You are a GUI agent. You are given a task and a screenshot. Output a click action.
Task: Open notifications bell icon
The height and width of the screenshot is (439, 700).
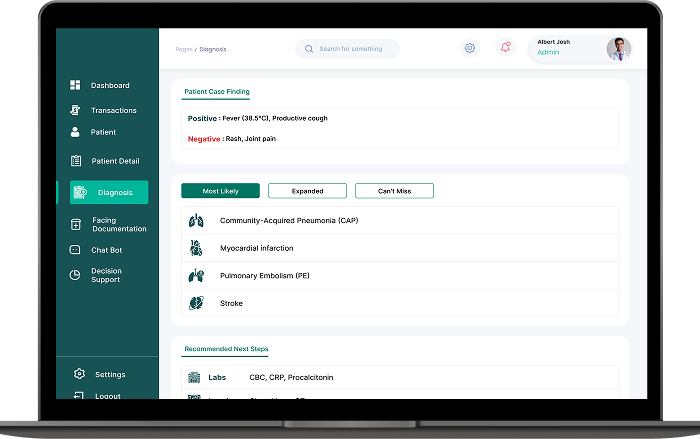[x=505, y=48]
